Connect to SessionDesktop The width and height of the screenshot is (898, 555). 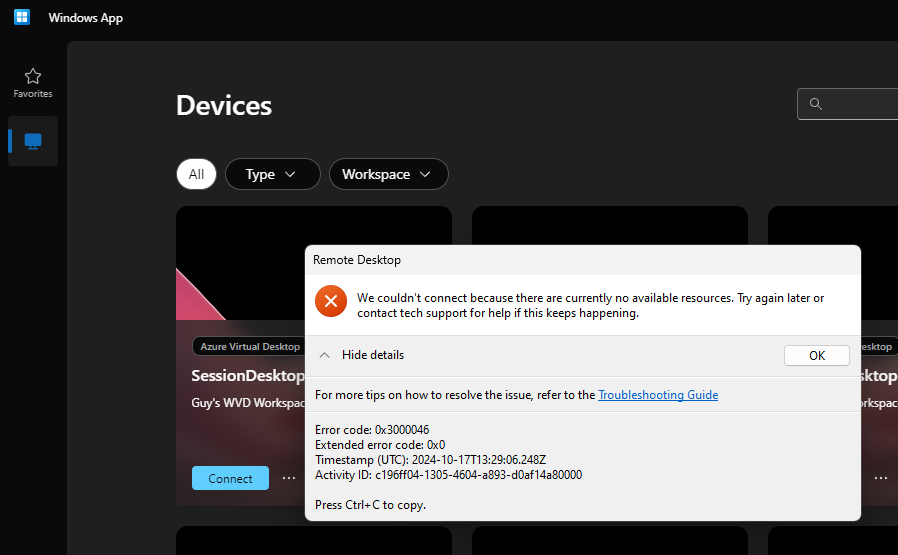[x=230, y=478]
